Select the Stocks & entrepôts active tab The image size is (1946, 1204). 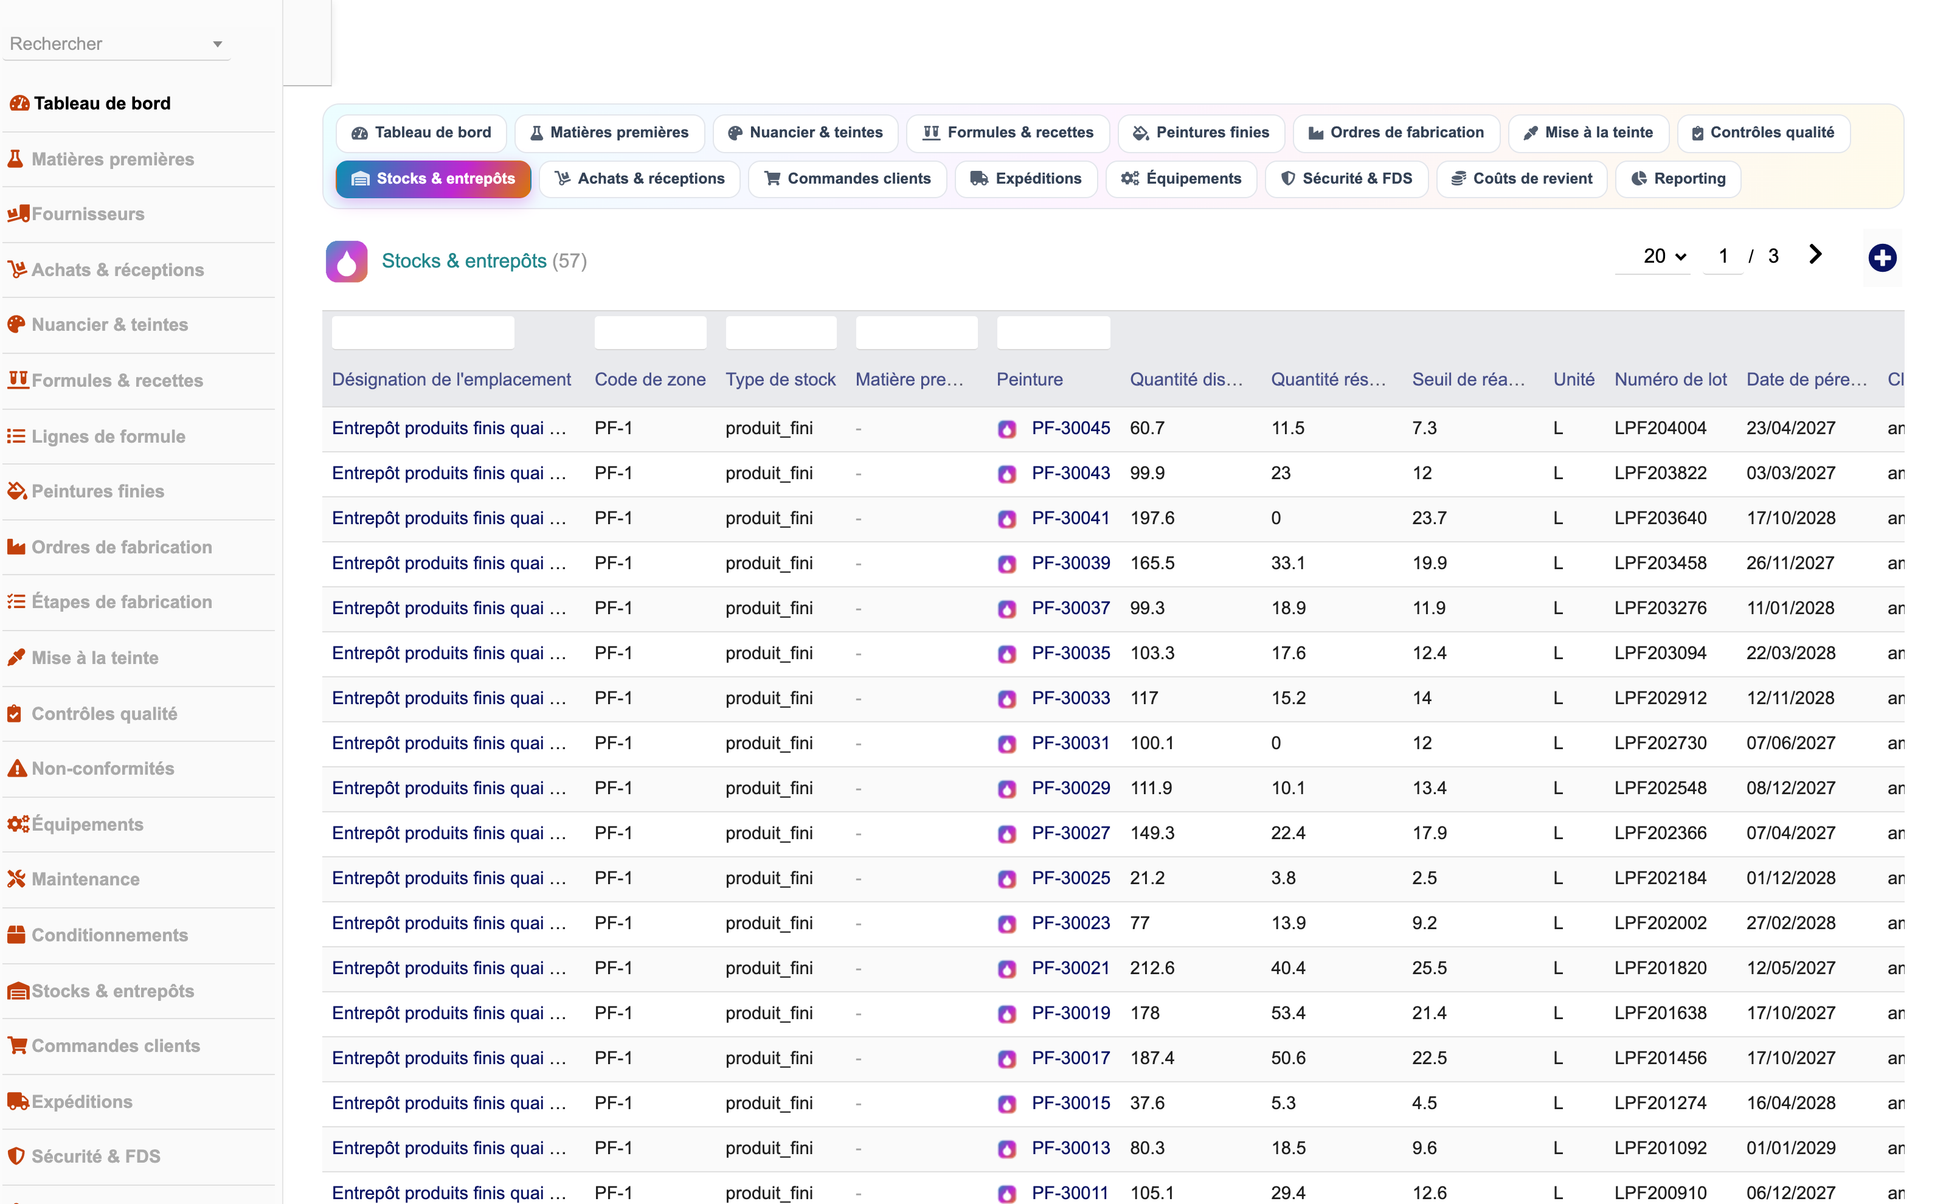(433, 179)
